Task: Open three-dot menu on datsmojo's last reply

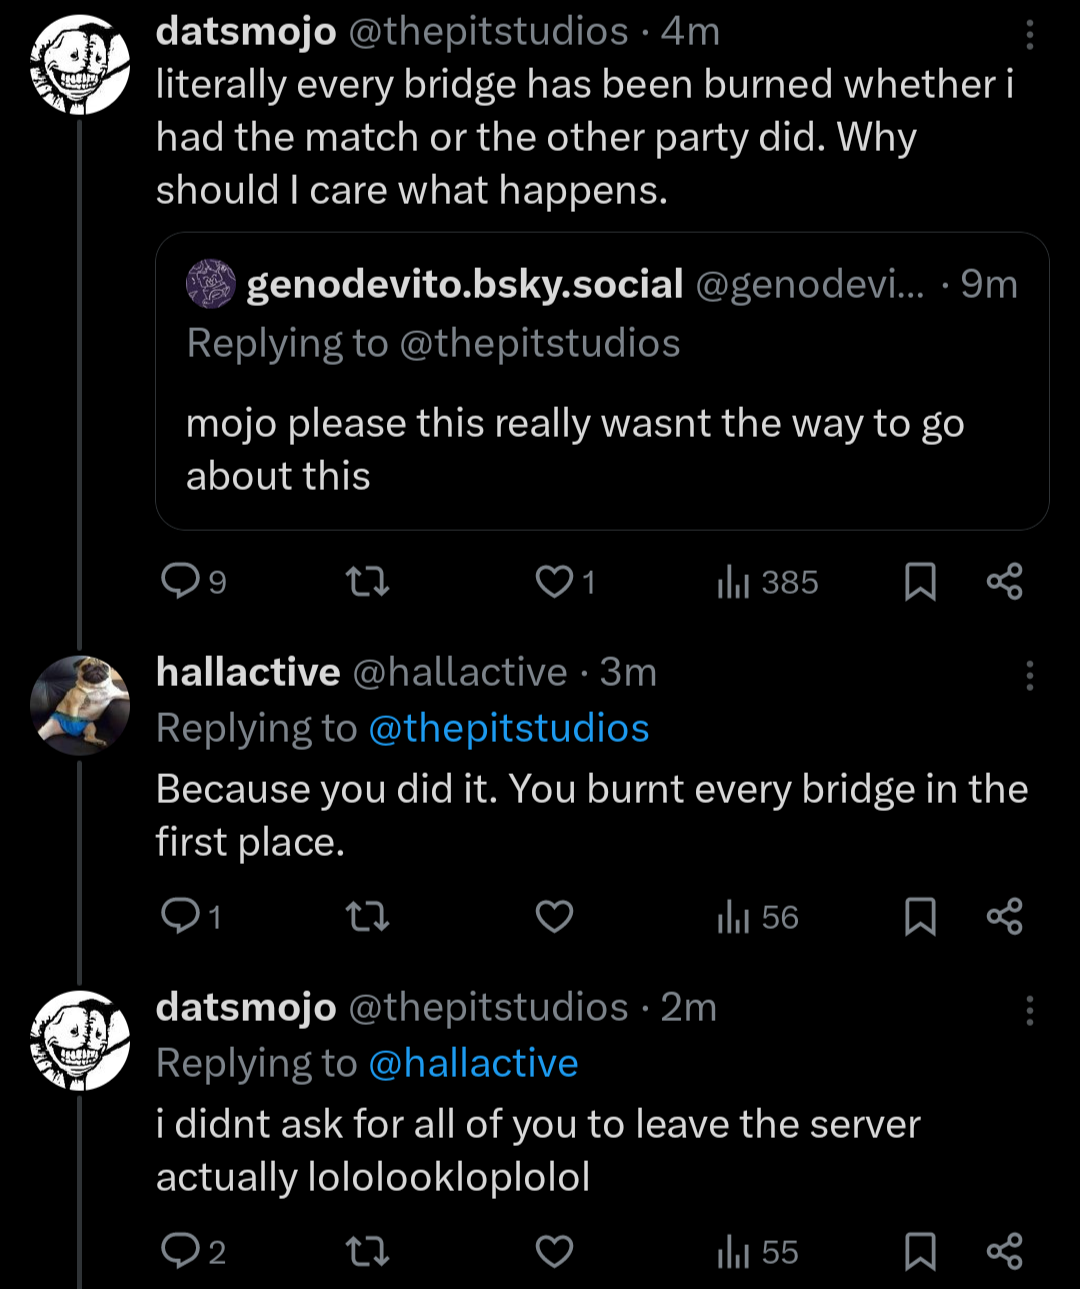Action: coord(1029,1011)
